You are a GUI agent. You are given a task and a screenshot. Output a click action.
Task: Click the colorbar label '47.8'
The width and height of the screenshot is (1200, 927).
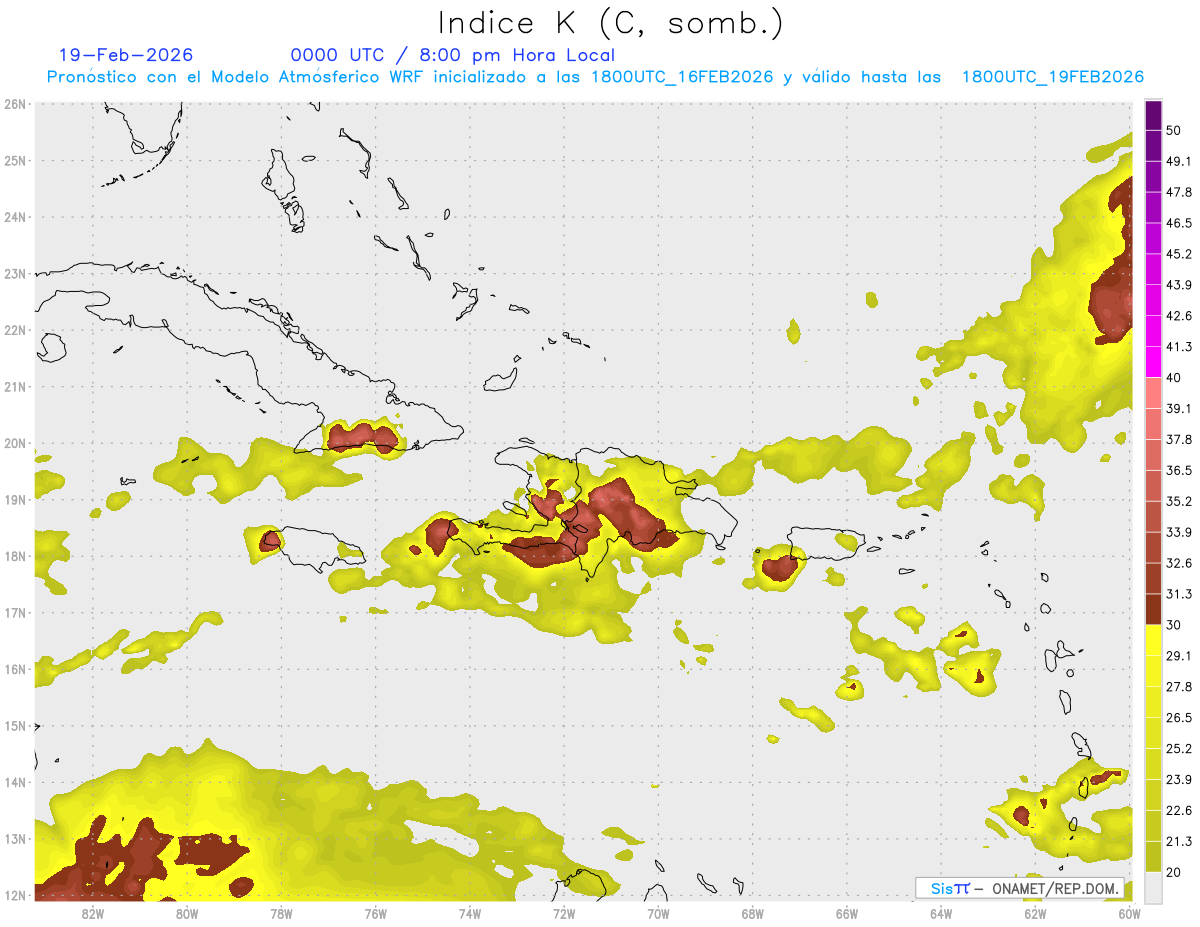(1178, 192)
